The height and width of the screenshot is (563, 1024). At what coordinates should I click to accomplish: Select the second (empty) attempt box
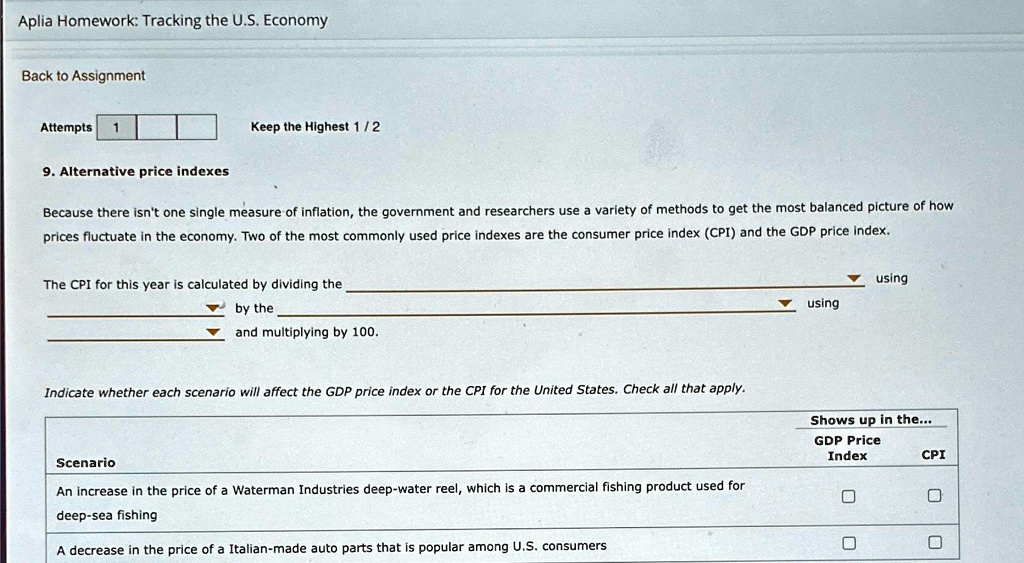point(156,127)
